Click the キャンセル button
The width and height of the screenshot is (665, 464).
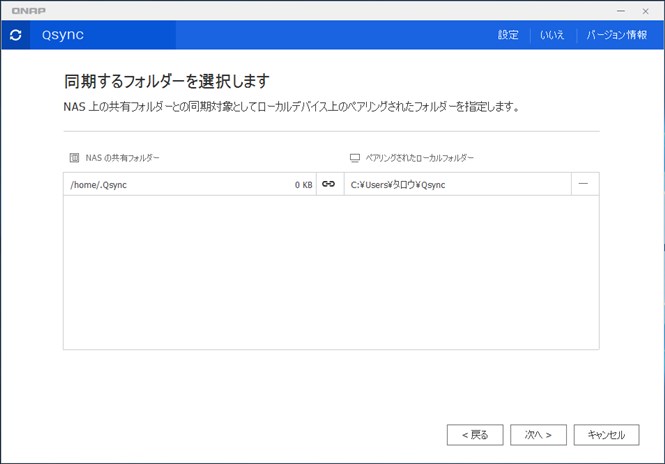[606, 435]
